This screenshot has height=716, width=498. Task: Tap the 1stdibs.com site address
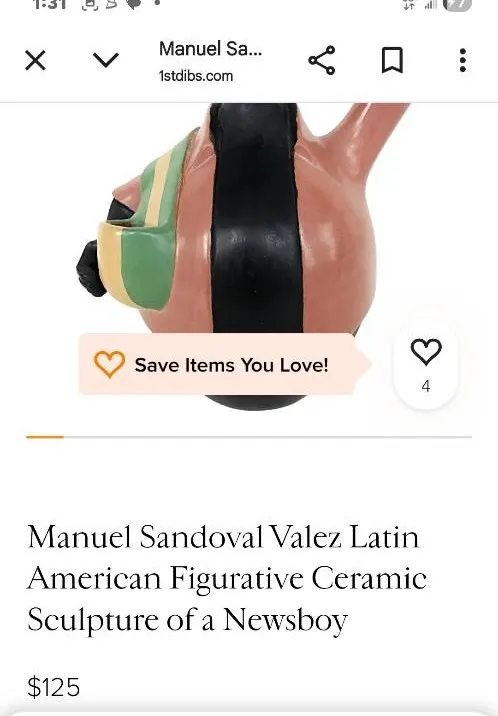[x=196, y=76]
